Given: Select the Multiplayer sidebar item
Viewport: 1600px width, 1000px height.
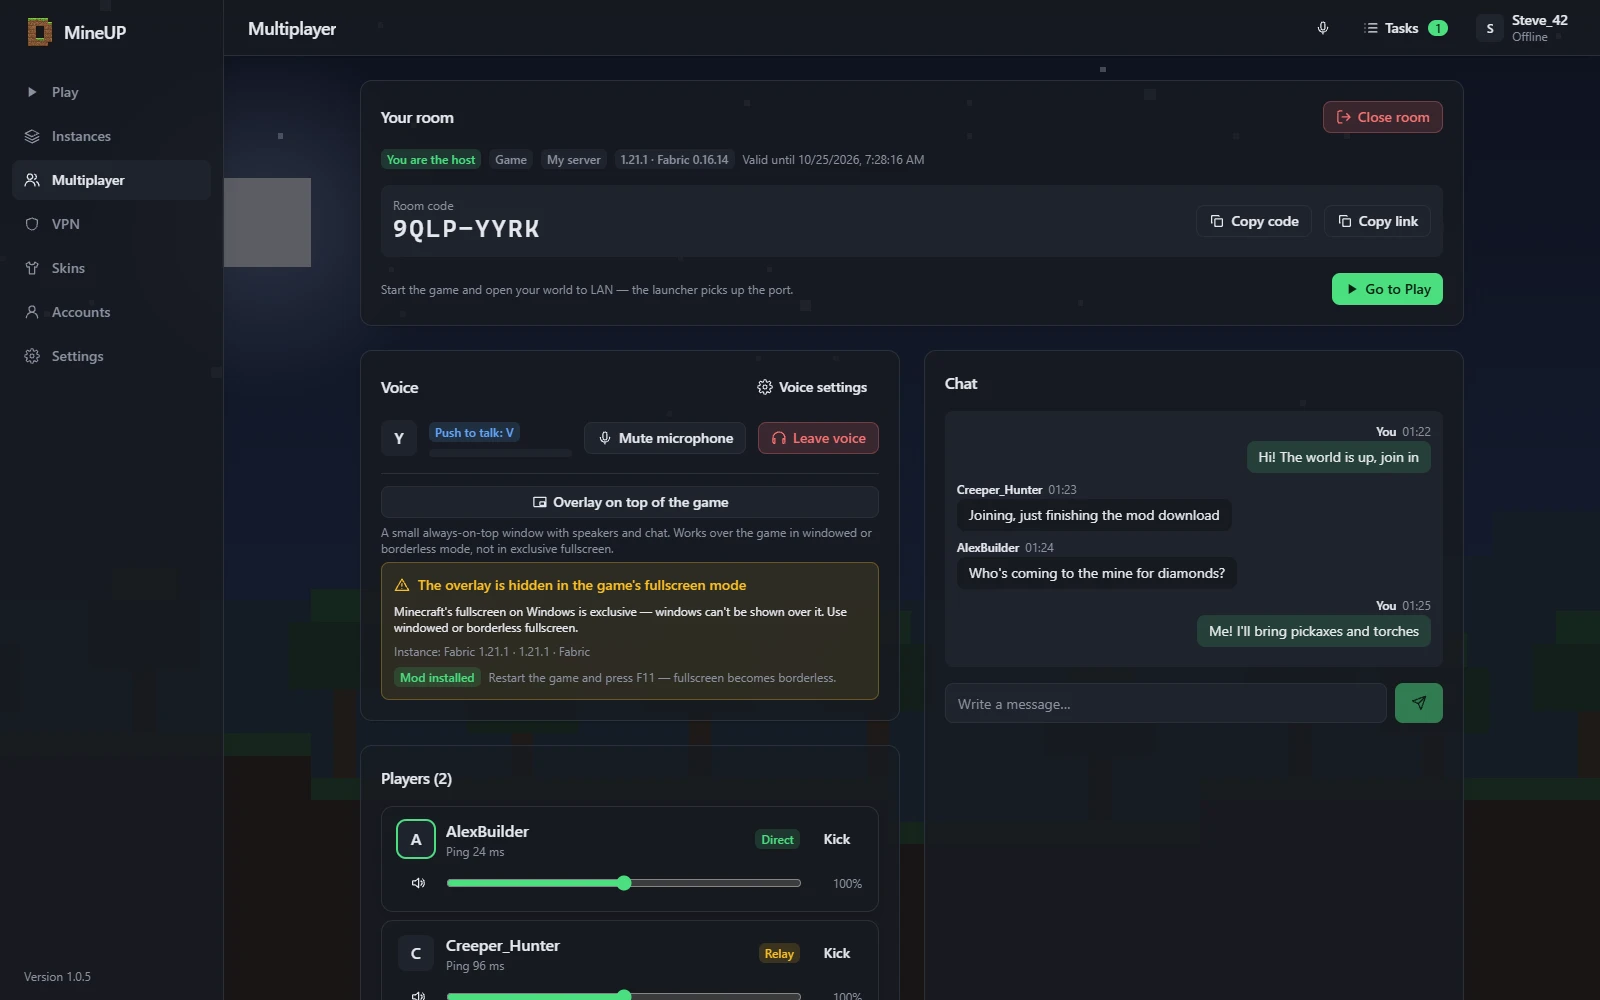Looking at the screenshot, I should click(x=111, y=180).
